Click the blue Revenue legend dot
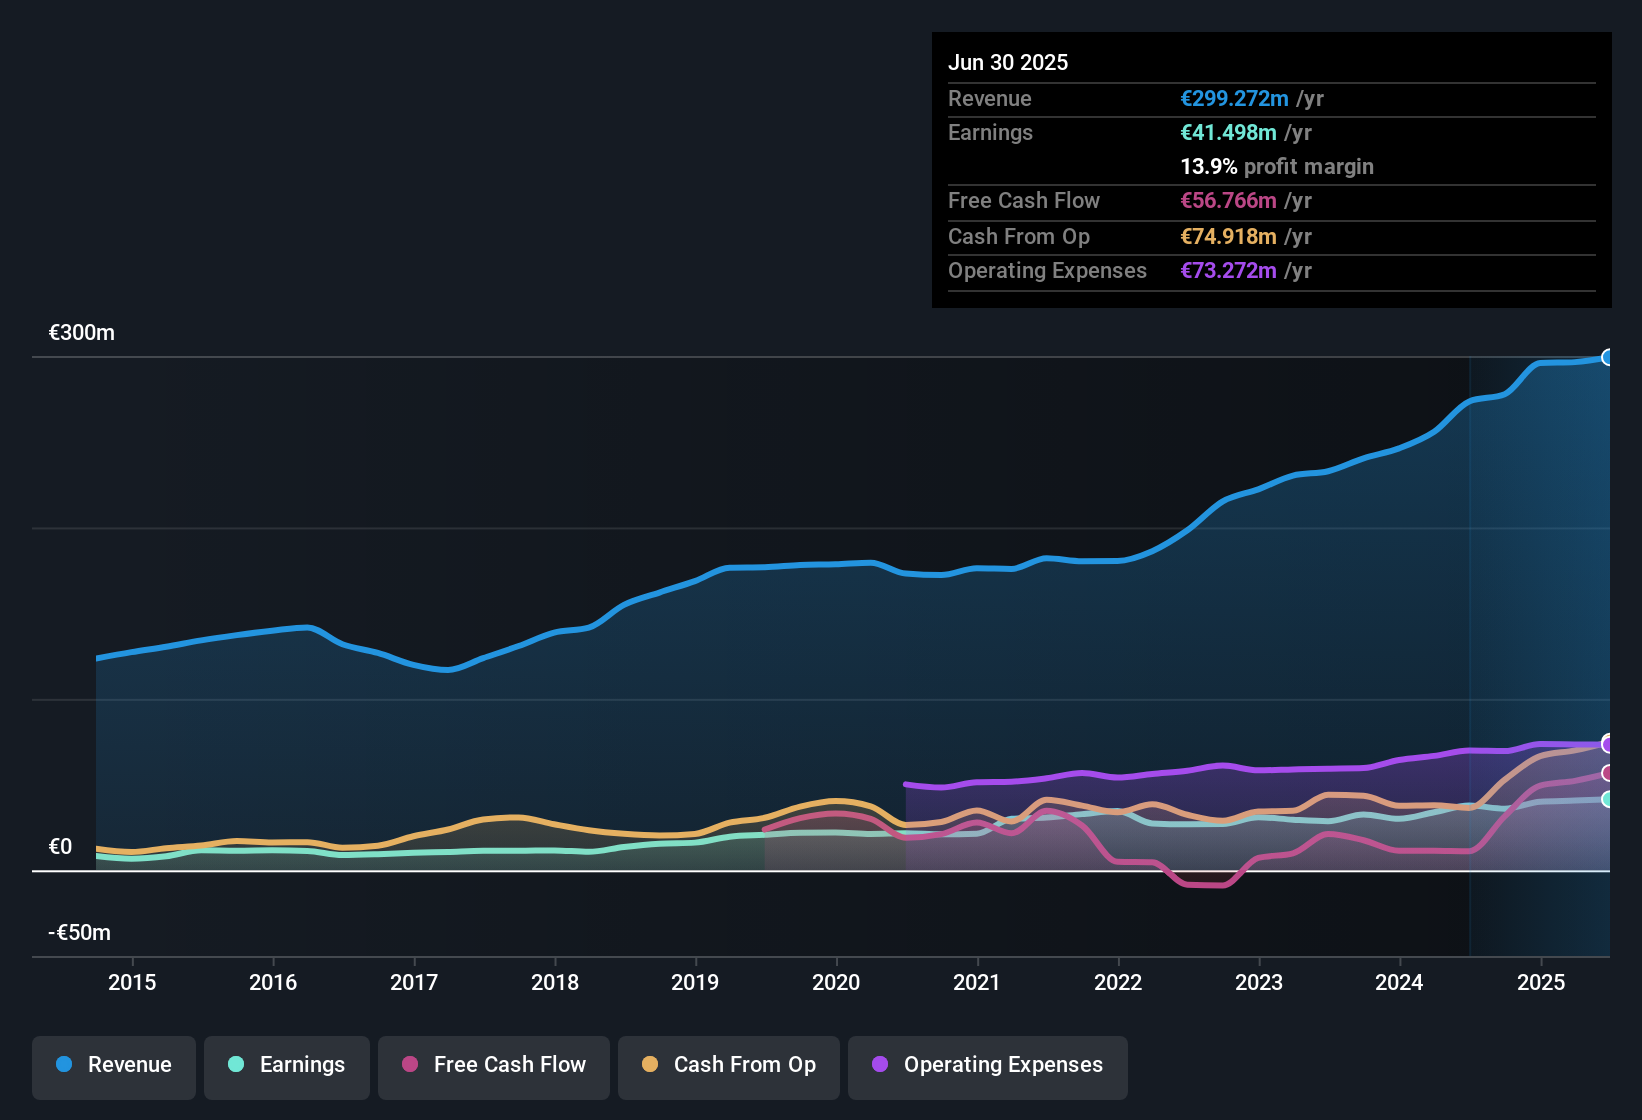This screenshot has width=1642, height=1120. coord(64,1064)
